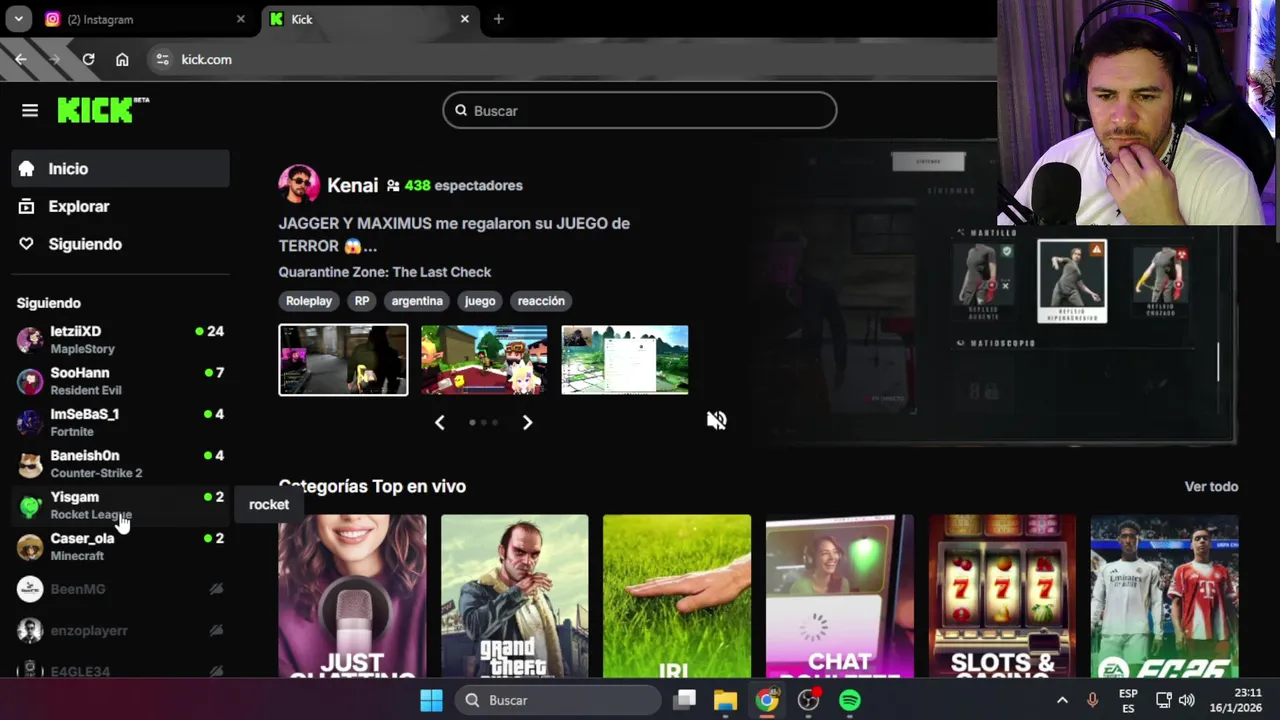Select second featured stream thumbnail
Screen dimensions: 1280x720
(484, 360)
